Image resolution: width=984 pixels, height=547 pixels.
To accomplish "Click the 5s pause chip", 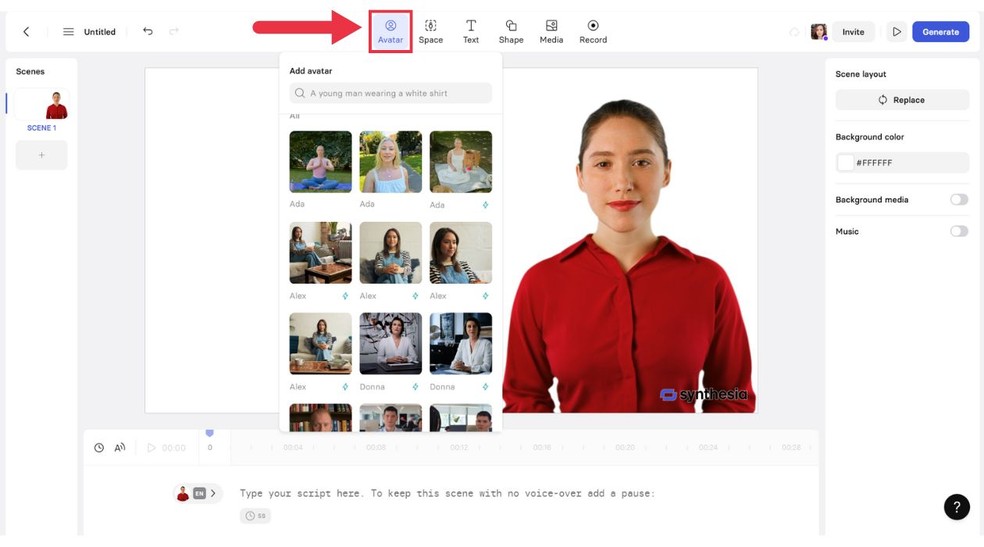I will (255, 516).
